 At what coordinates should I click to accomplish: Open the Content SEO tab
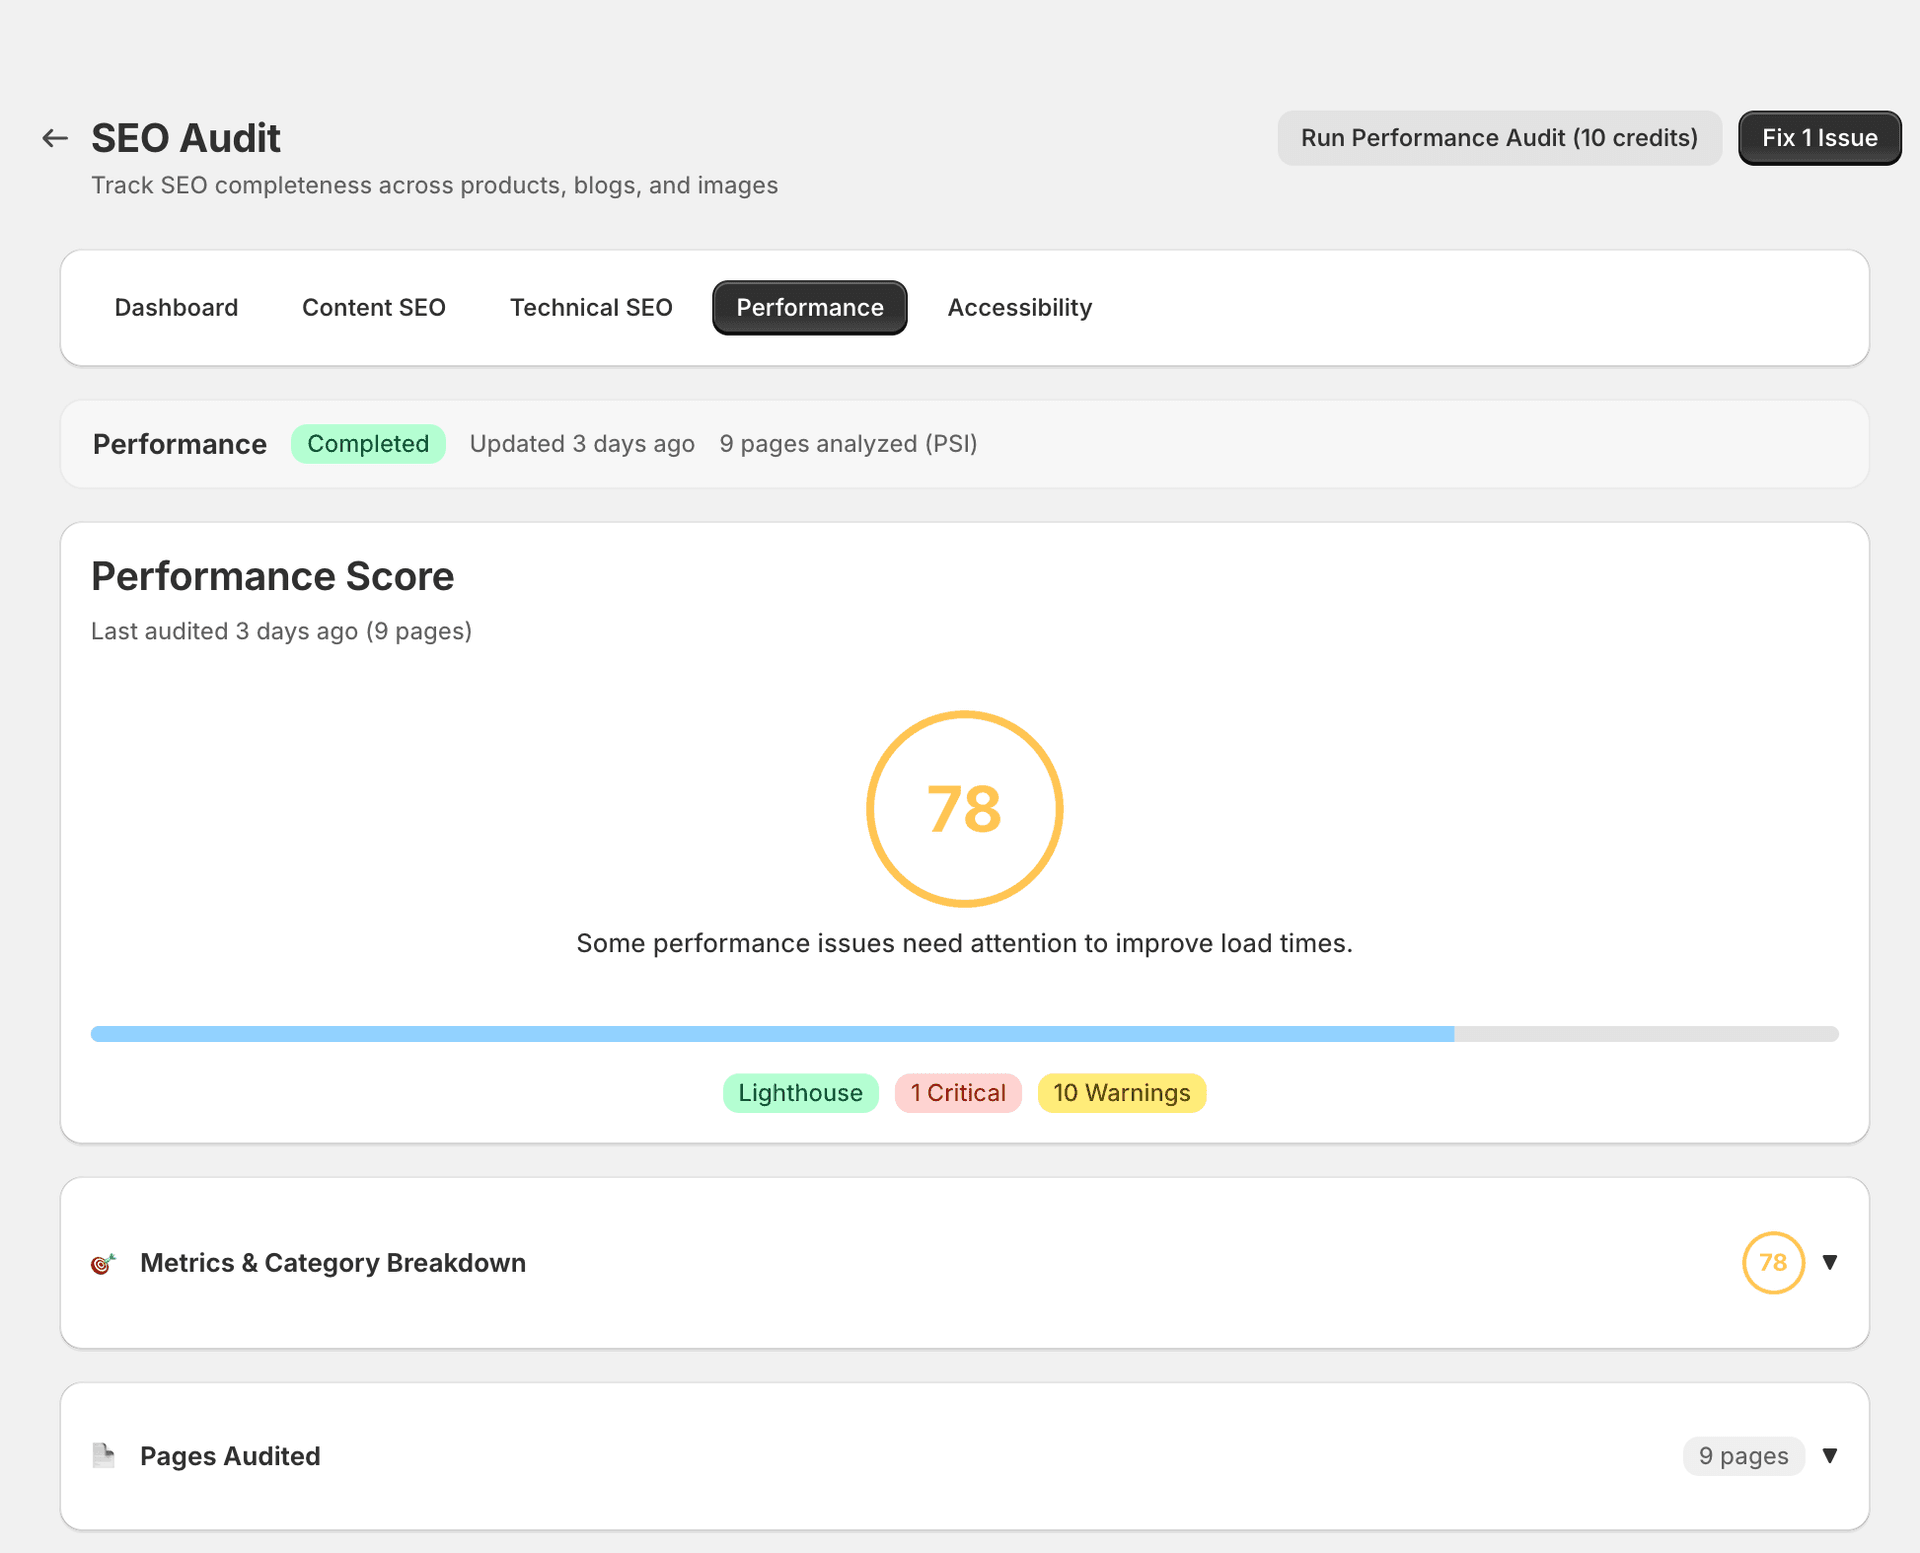(373, 307)
